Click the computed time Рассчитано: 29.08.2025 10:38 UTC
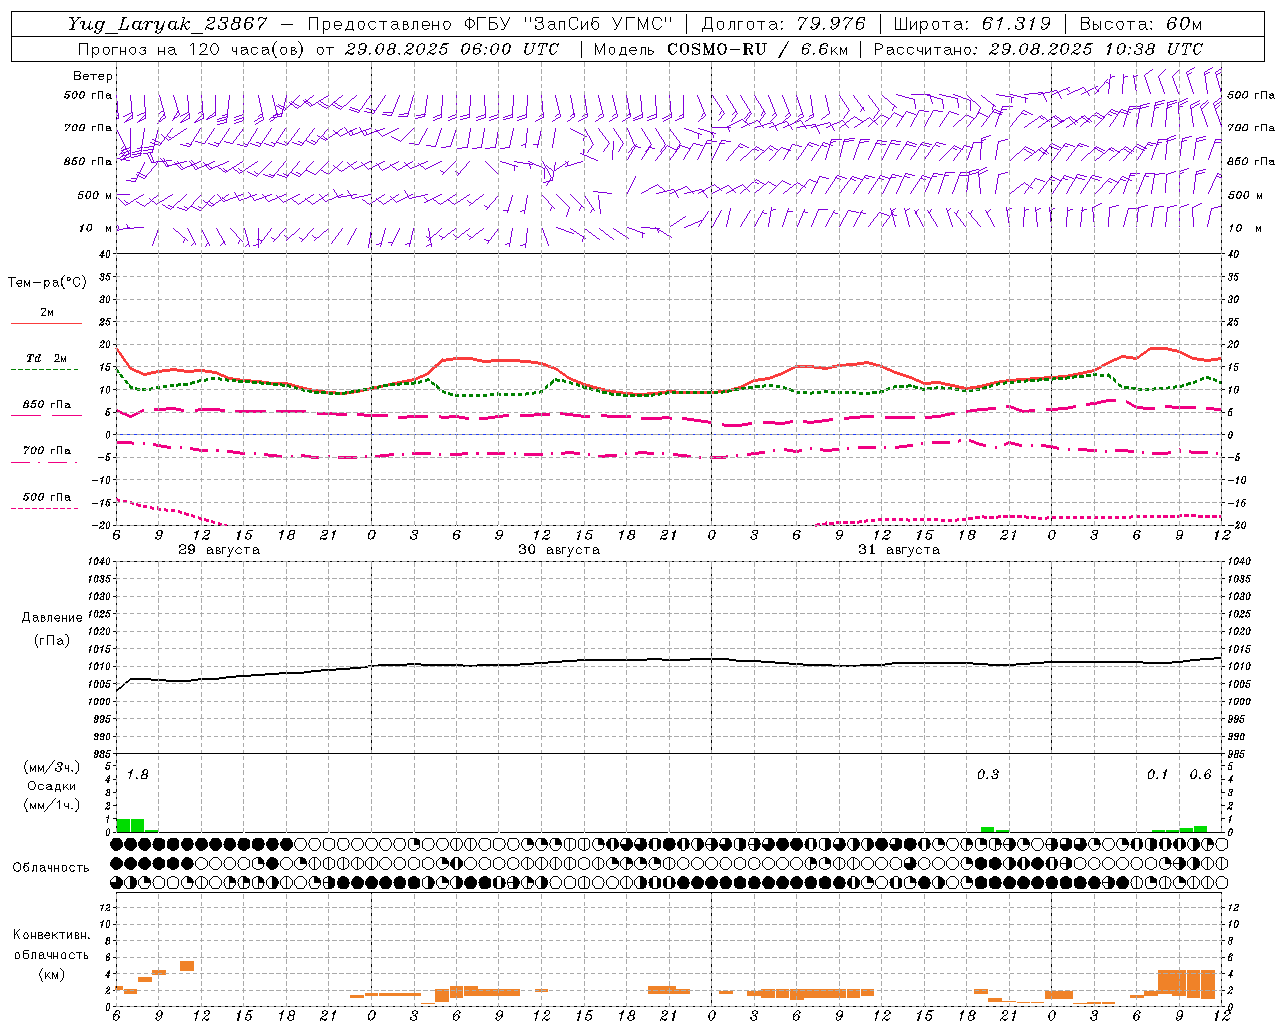The width and height of the screenshot is (1280, 1024). pos(1038,49)
